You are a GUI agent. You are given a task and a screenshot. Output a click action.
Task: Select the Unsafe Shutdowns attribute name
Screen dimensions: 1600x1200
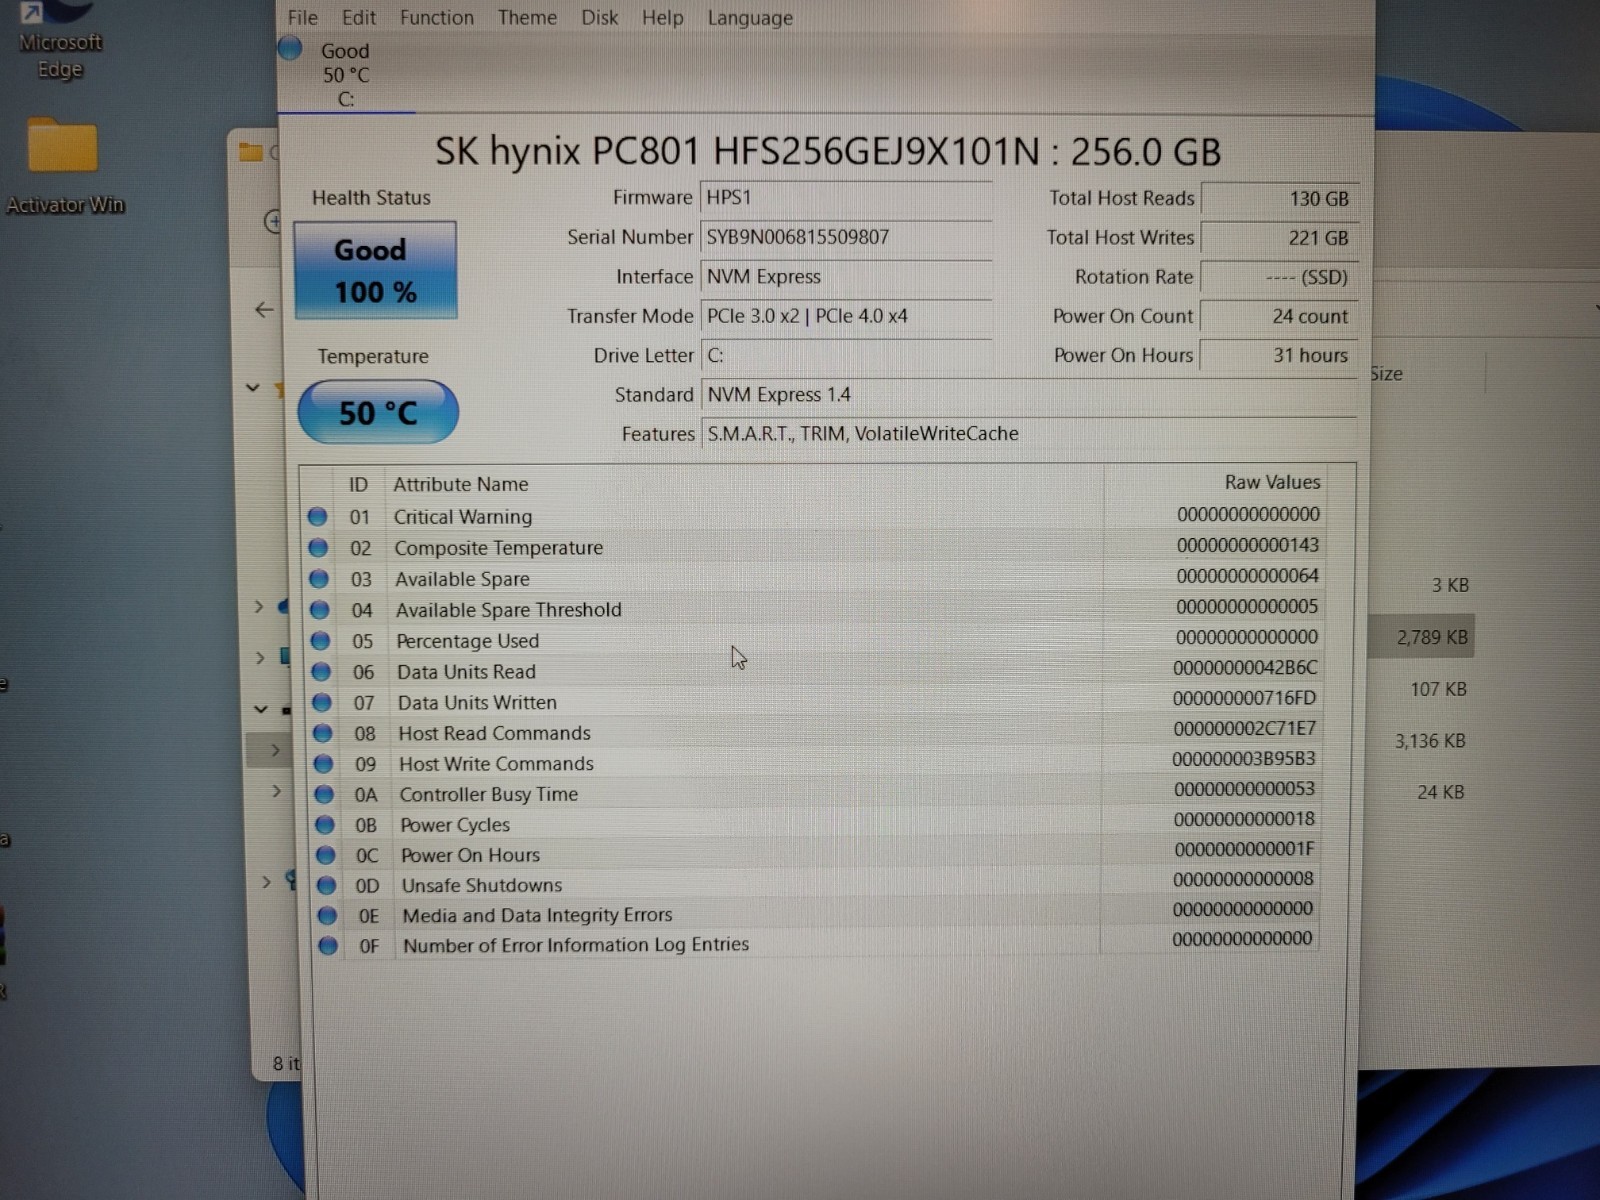point(481,886)
